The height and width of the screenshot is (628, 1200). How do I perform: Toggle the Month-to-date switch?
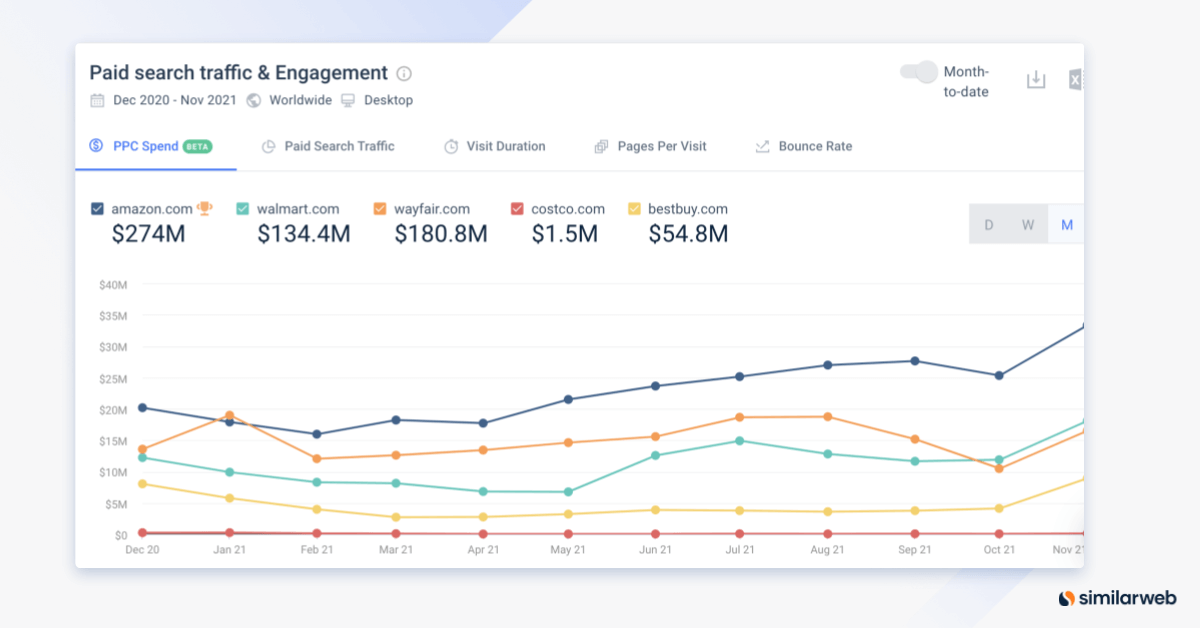[x=918, y=73]
